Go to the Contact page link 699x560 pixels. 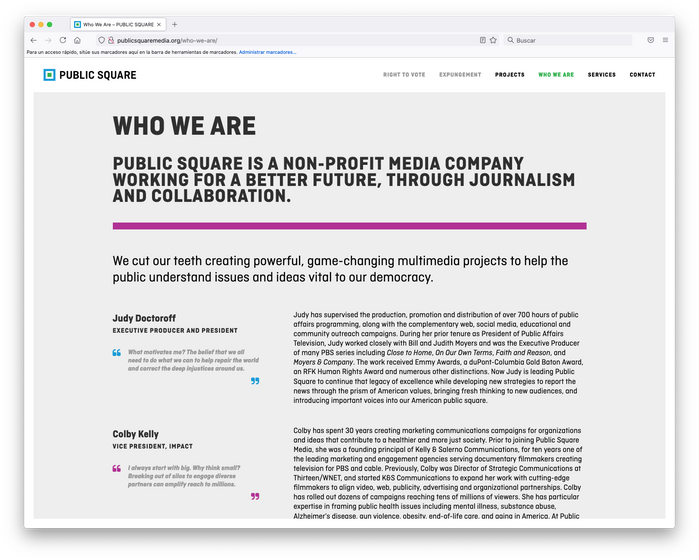[642, 75]
